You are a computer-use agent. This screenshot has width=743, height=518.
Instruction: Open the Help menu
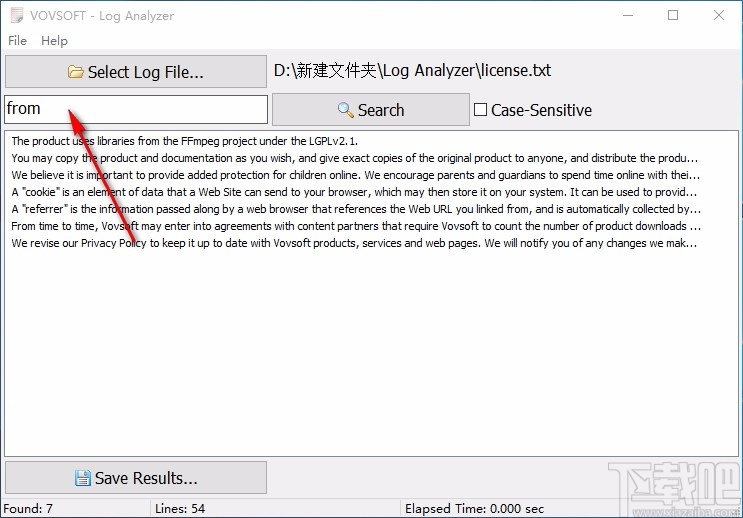(54, 41)
